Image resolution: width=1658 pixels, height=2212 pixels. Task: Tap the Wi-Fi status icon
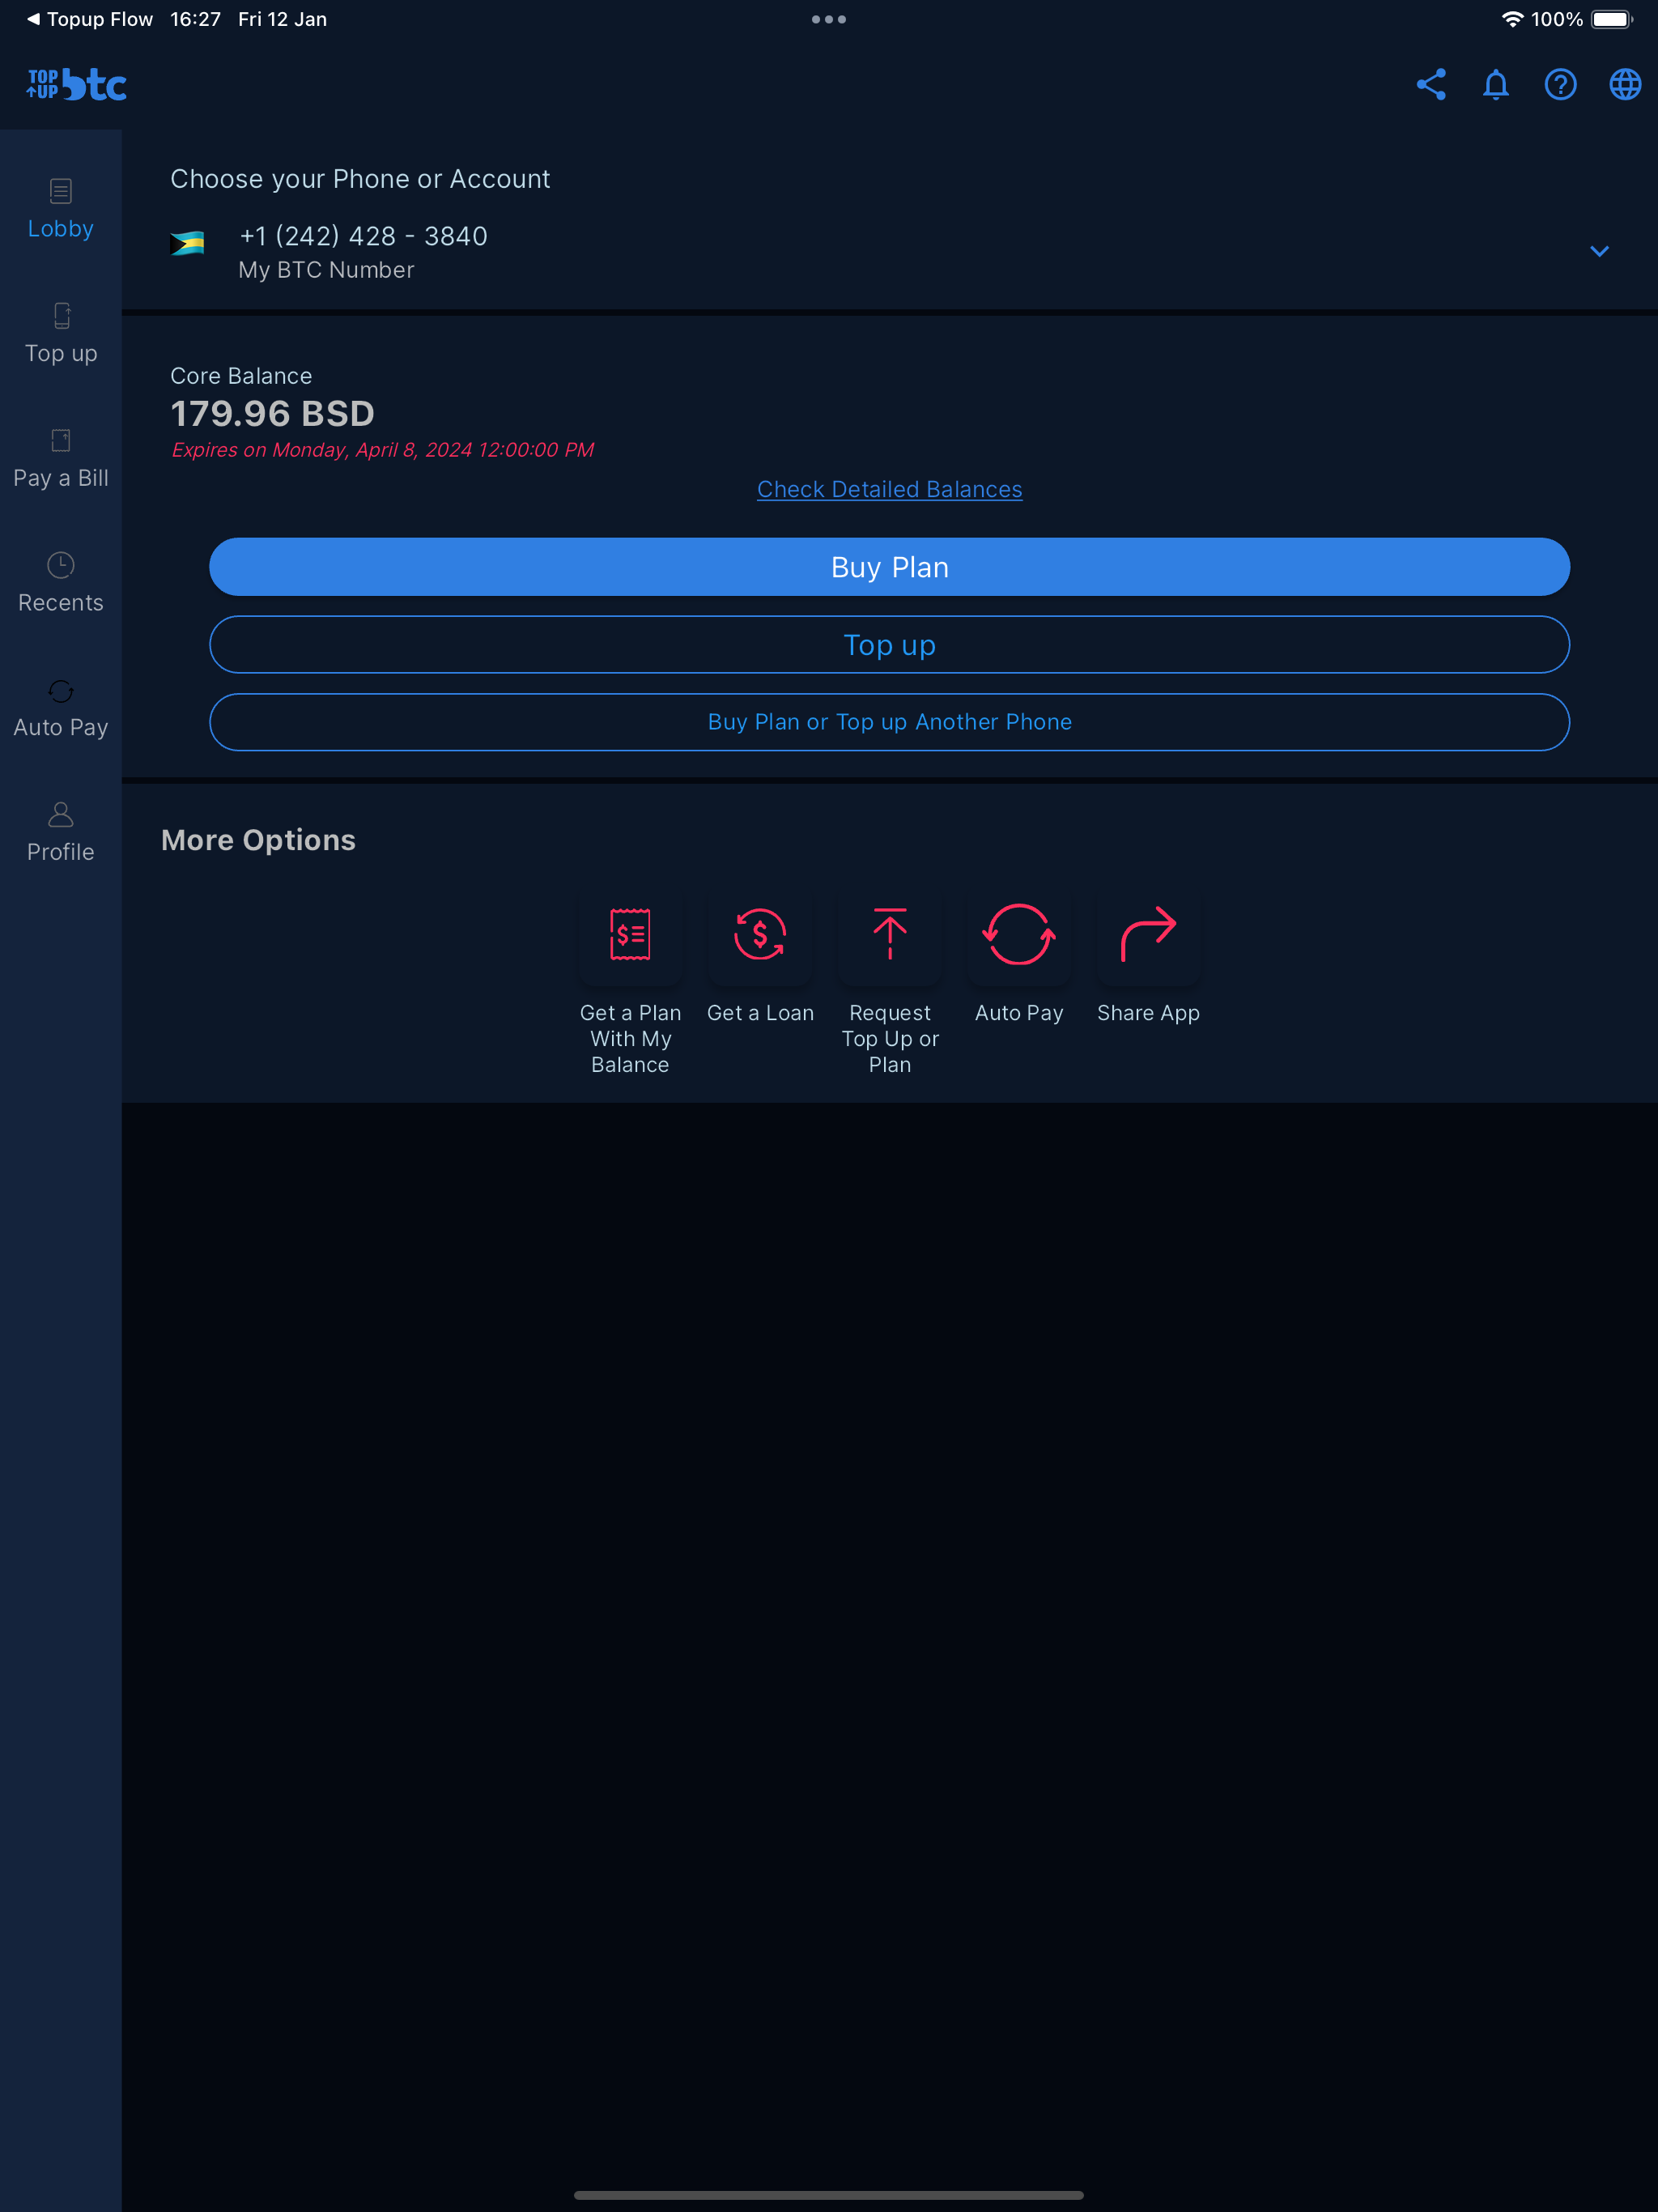[x=1512, y=19]
